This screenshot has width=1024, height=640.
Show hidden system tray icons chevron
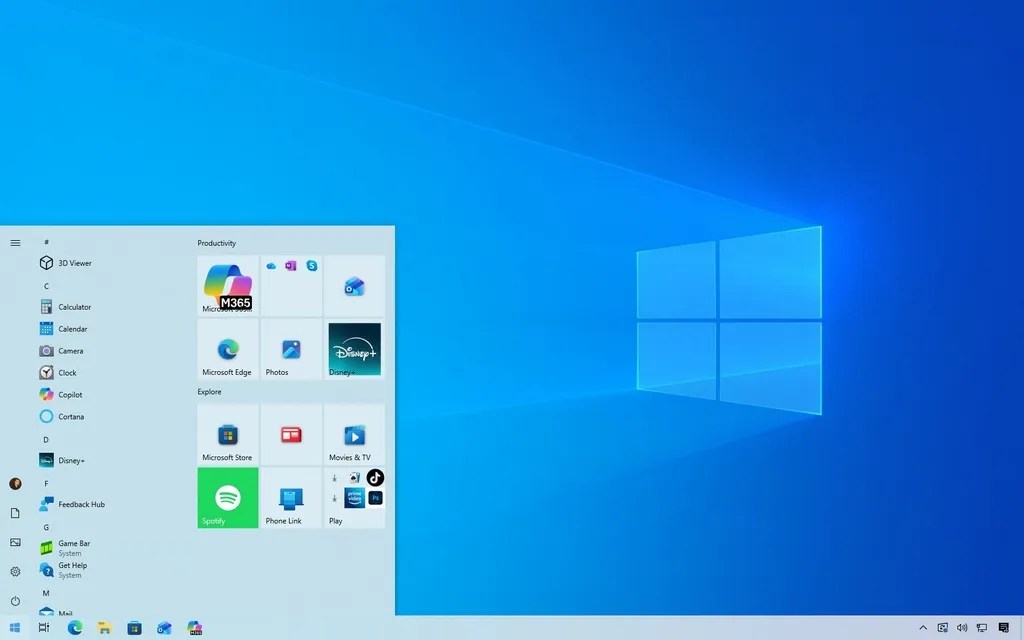(923, 628)
